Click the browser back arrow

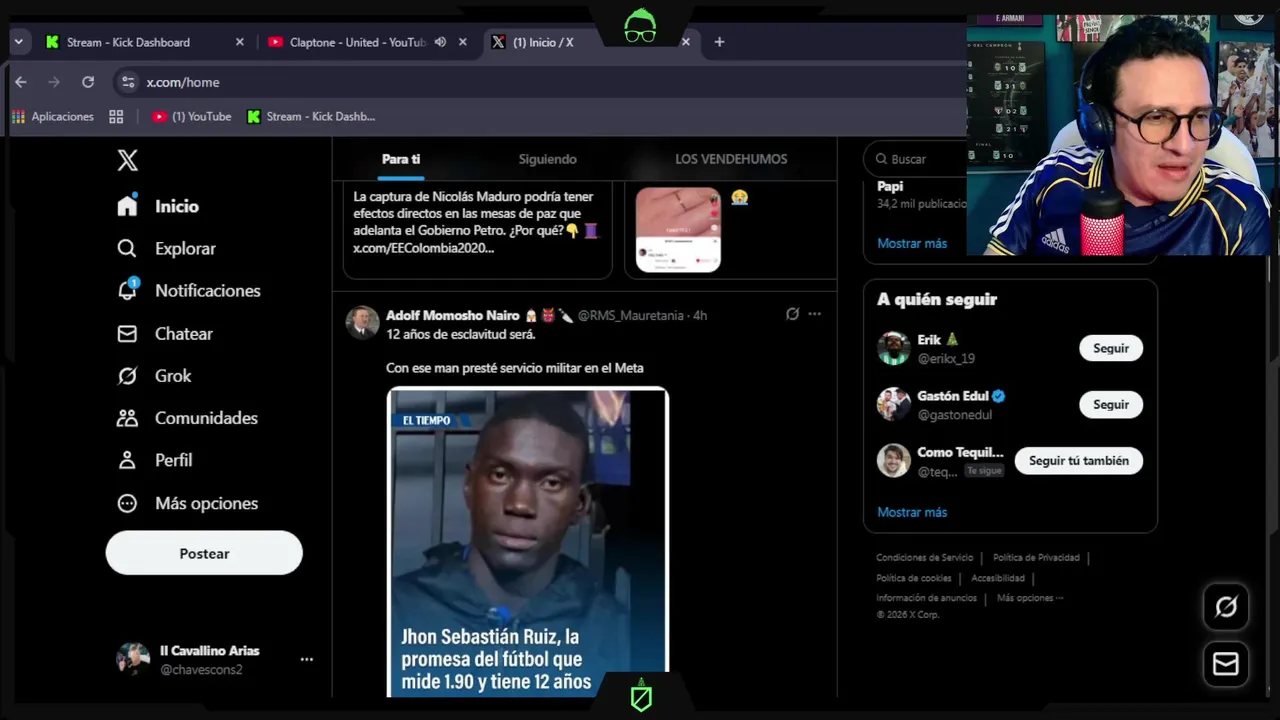click(x=20, y=82)
